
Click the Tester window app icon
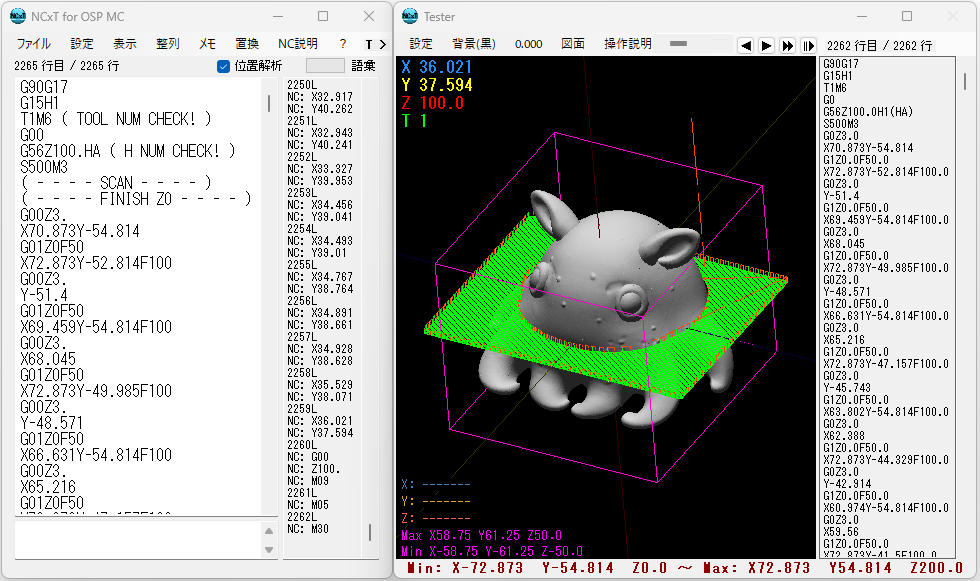click(x=410, y=16)
